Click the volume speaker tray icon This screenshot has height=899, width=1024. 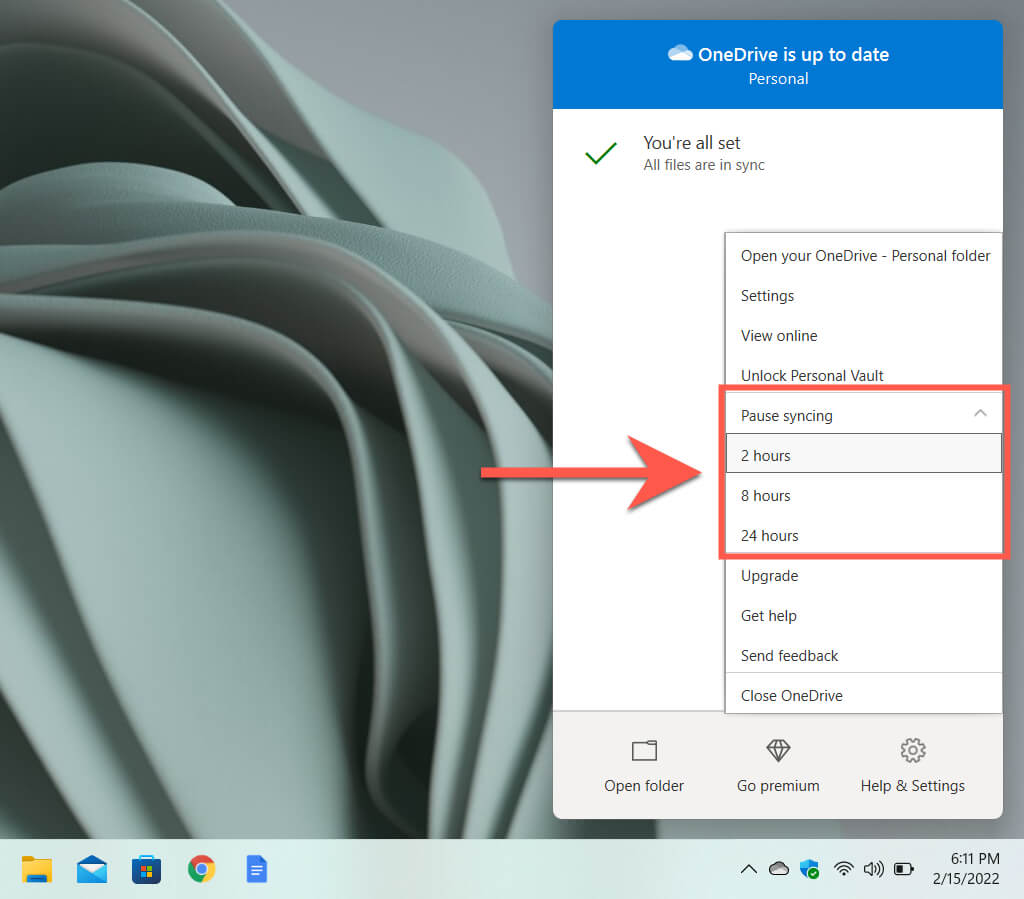(x=873, y=869)
